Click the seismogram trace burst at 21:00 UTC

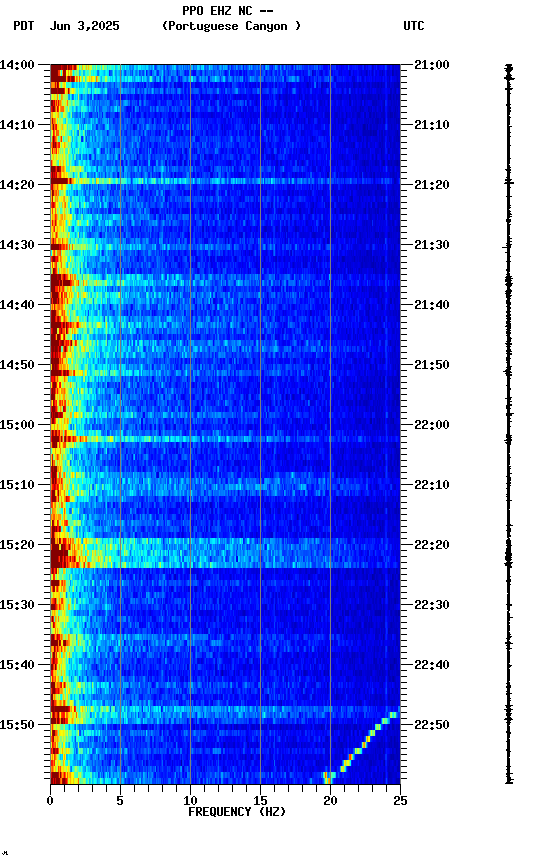pyautogui.click(x=509, y=73)
